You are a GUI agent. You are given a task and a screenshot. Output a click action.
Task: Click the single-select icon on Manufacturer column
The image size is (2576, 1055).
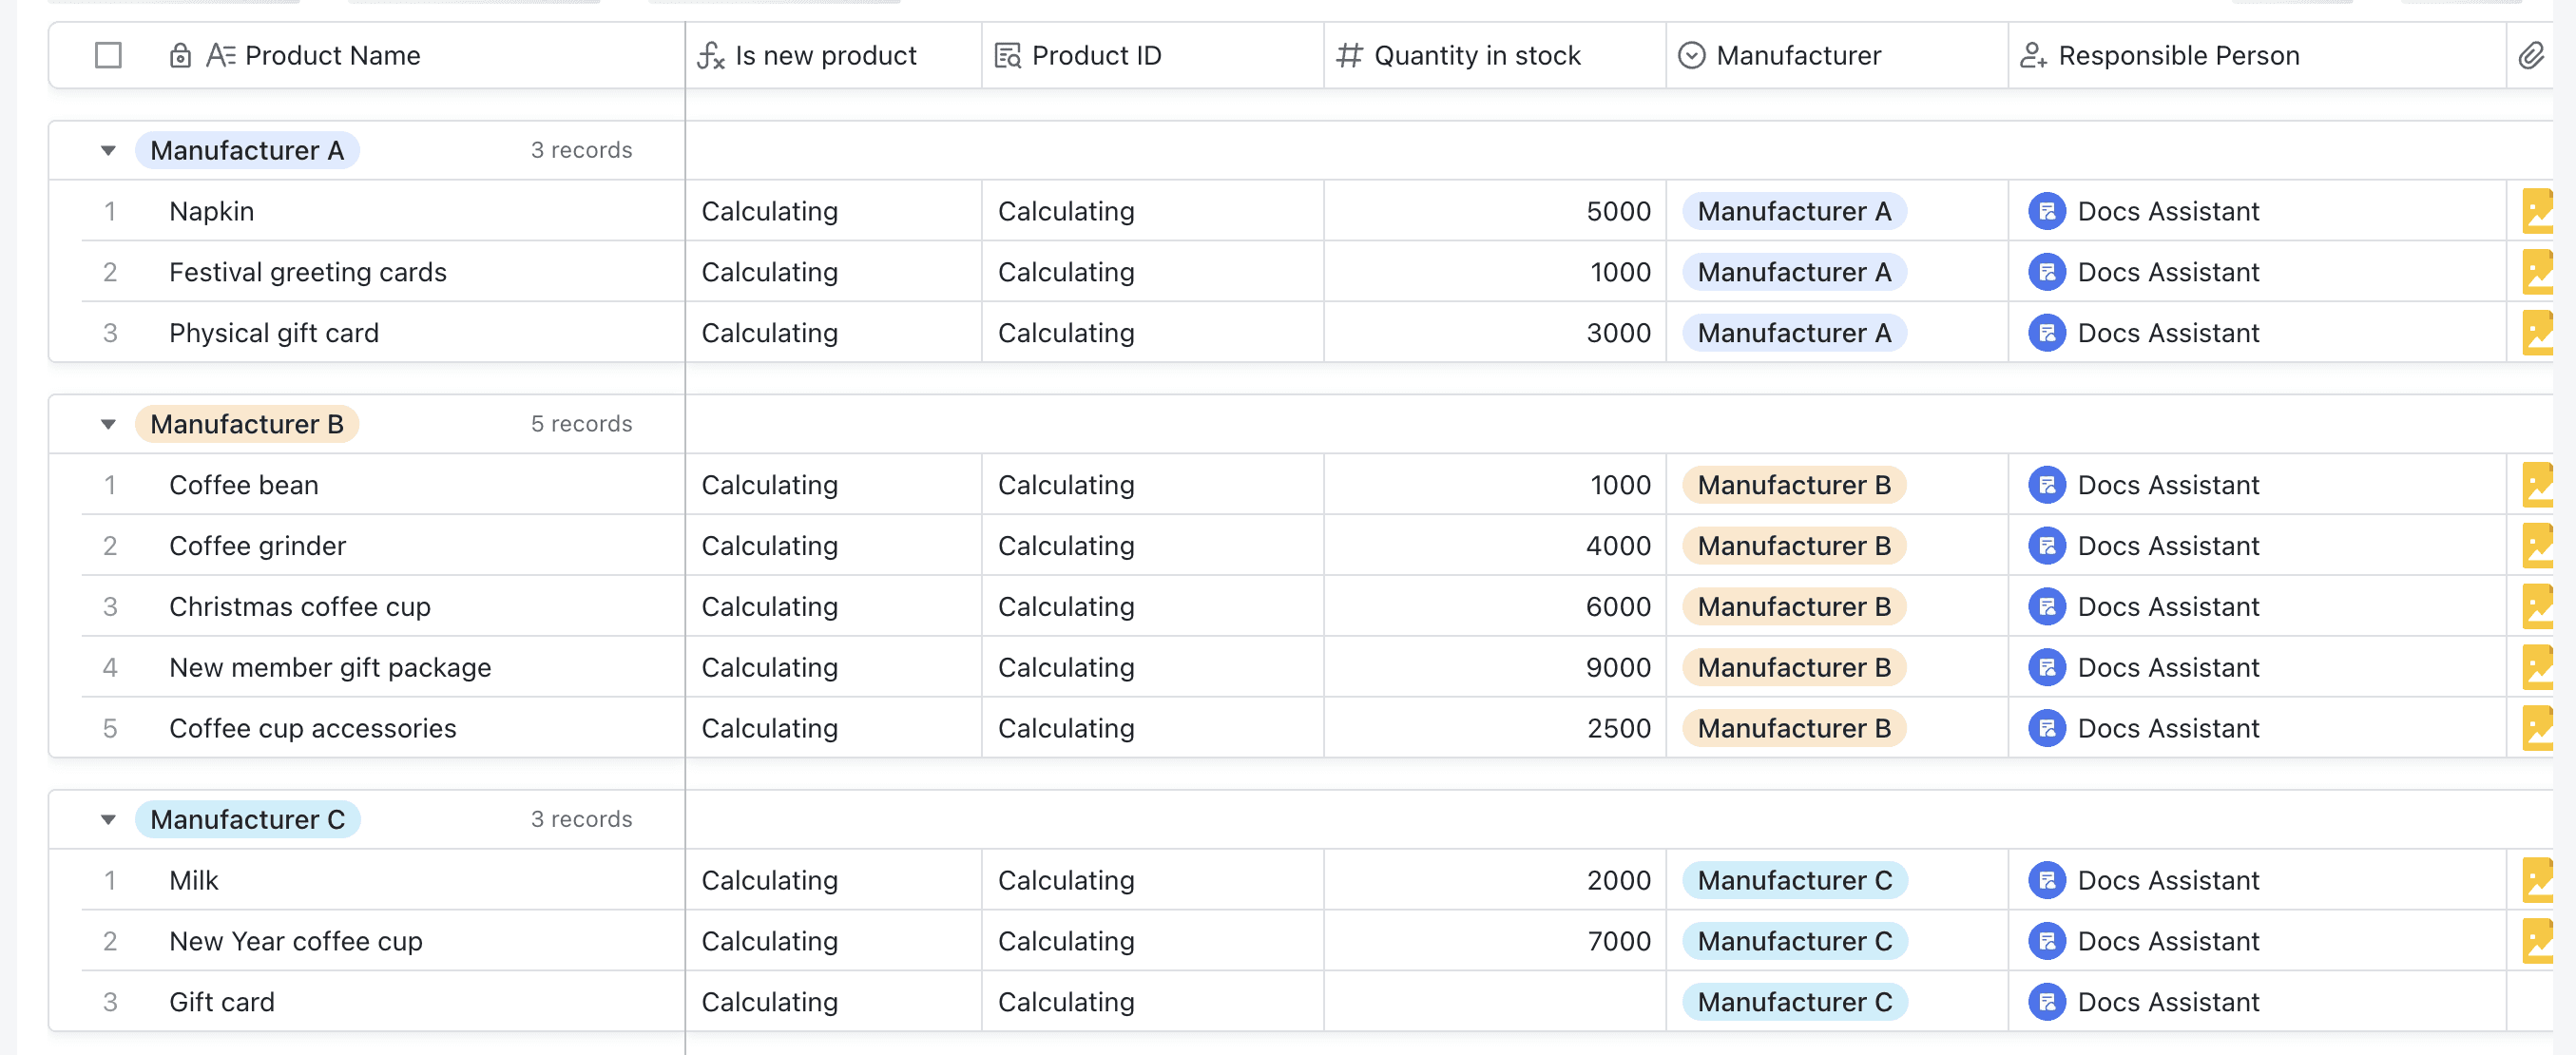pos(1691,56)
